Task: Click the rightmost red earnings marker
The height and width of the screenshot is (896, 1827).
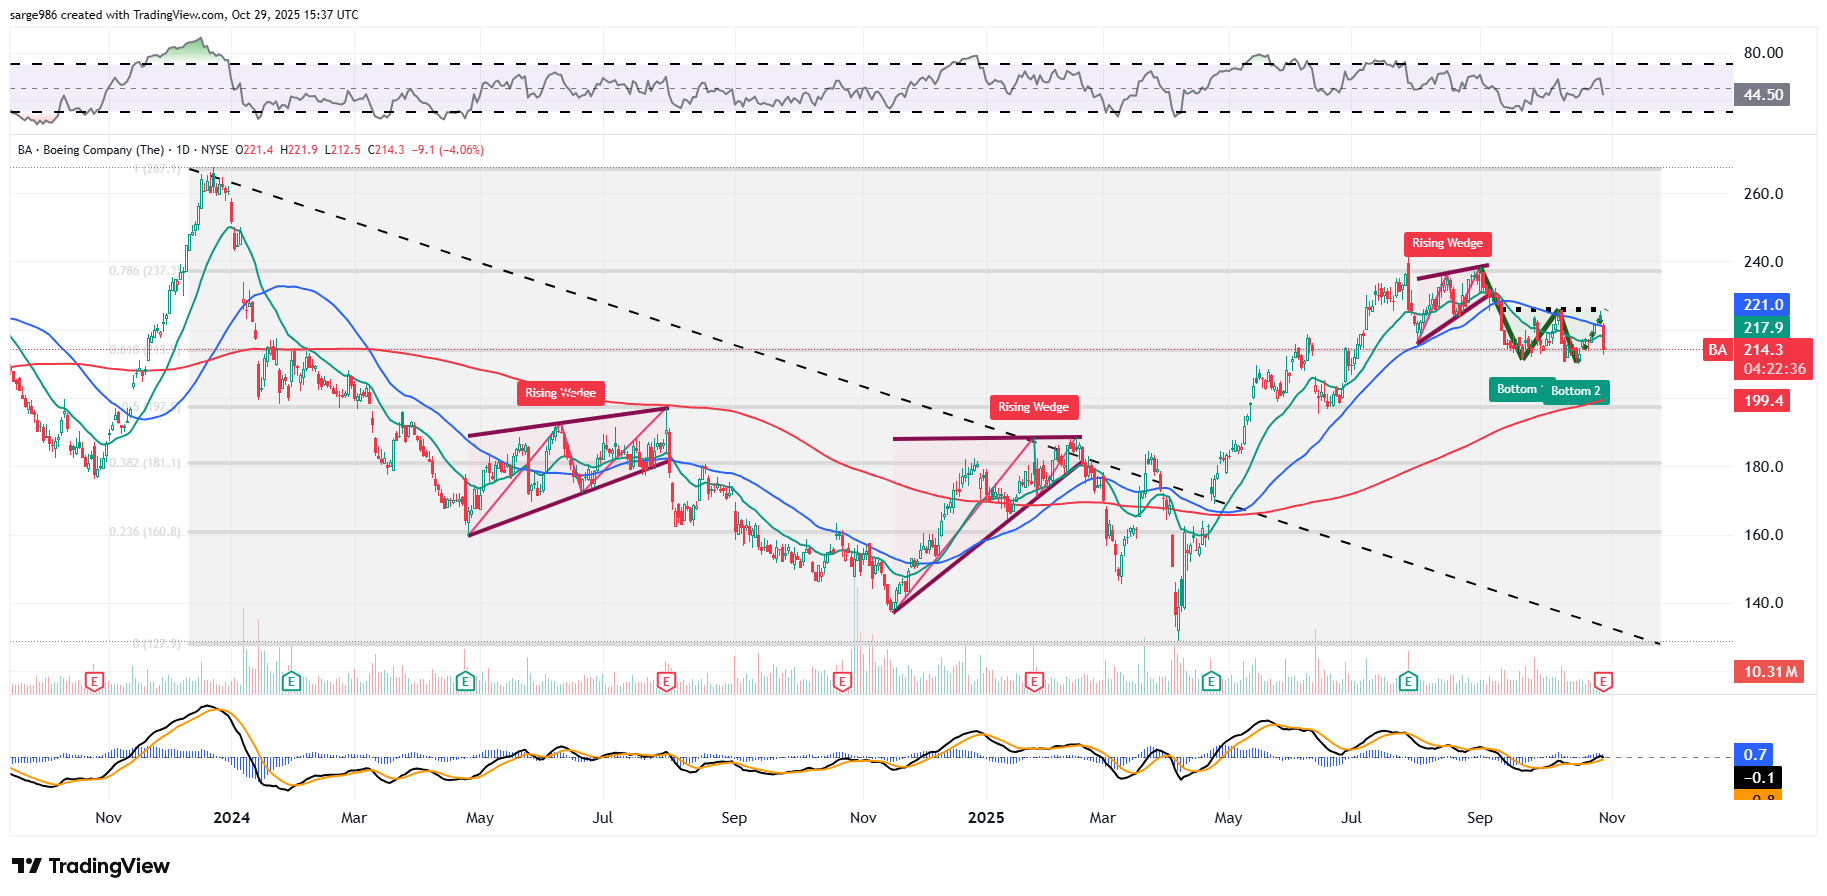Action: pos(1603,682)
